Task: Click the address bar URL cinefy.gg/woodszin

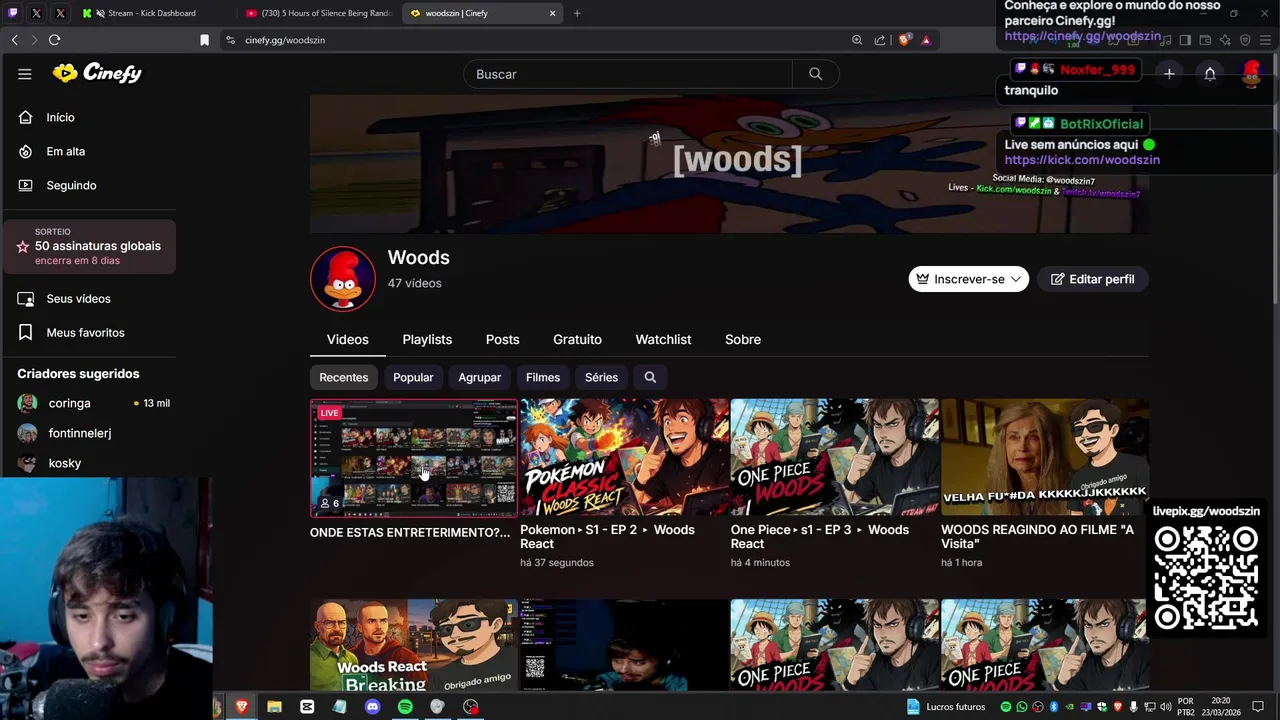Action: pyautogui.click(x=285, y=40)
